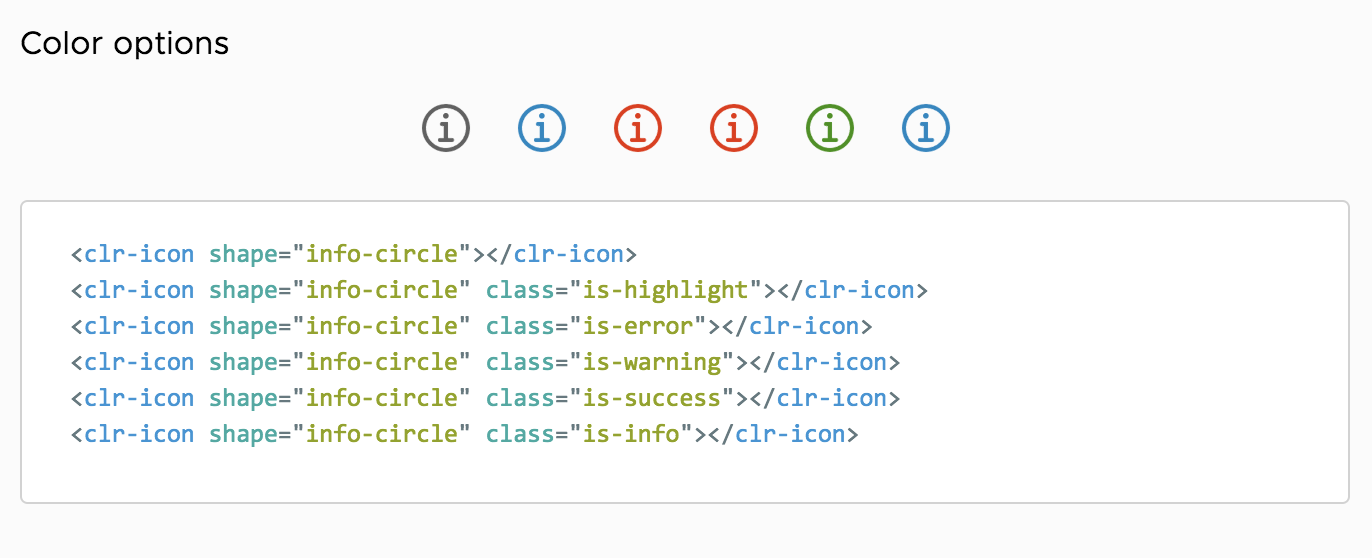Click the gray default info-circle icon
The width and height of the screenshot is (1372, 558).
(446, 128)
